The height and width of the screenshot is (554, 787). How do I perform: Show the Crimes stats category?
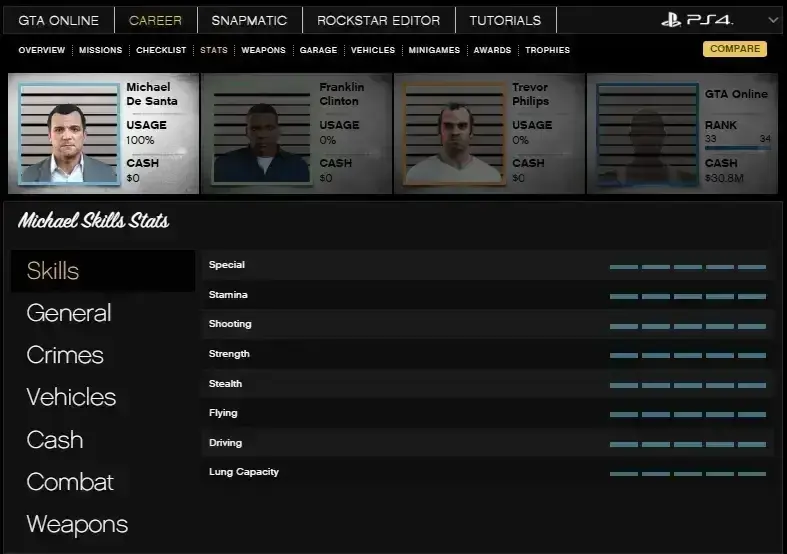coord(65,355)
